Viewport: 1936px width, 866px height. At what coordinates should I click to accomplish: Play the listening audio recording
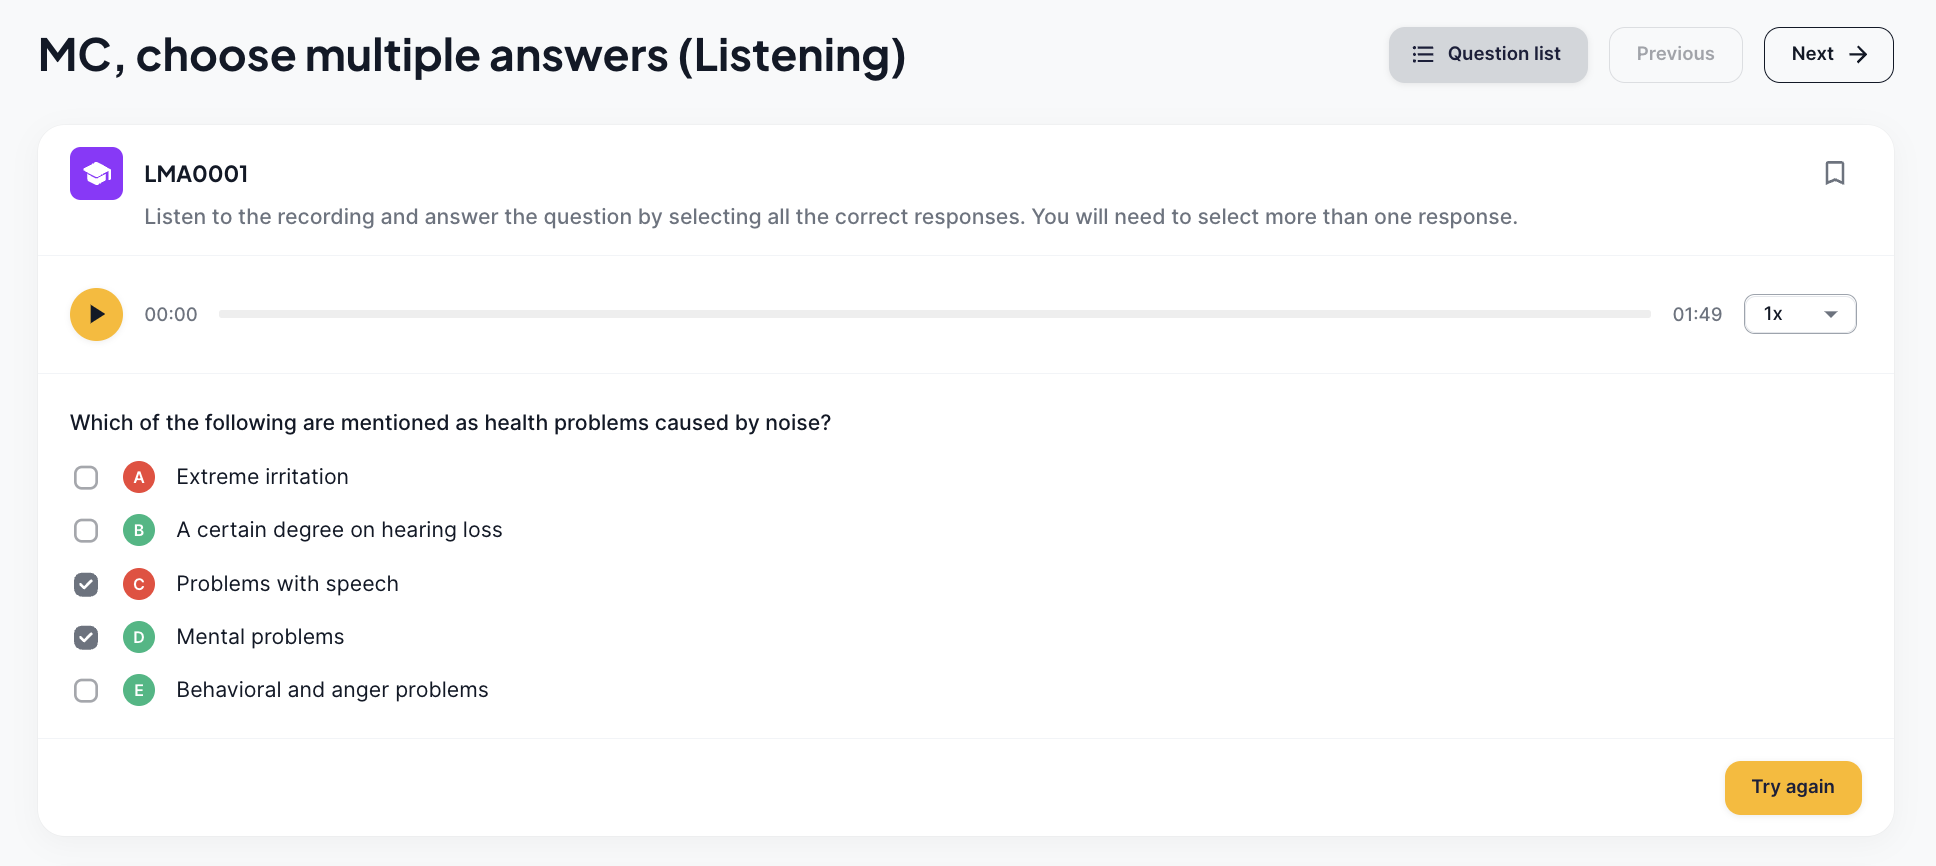pyautogui.click(x=96, y=314)
